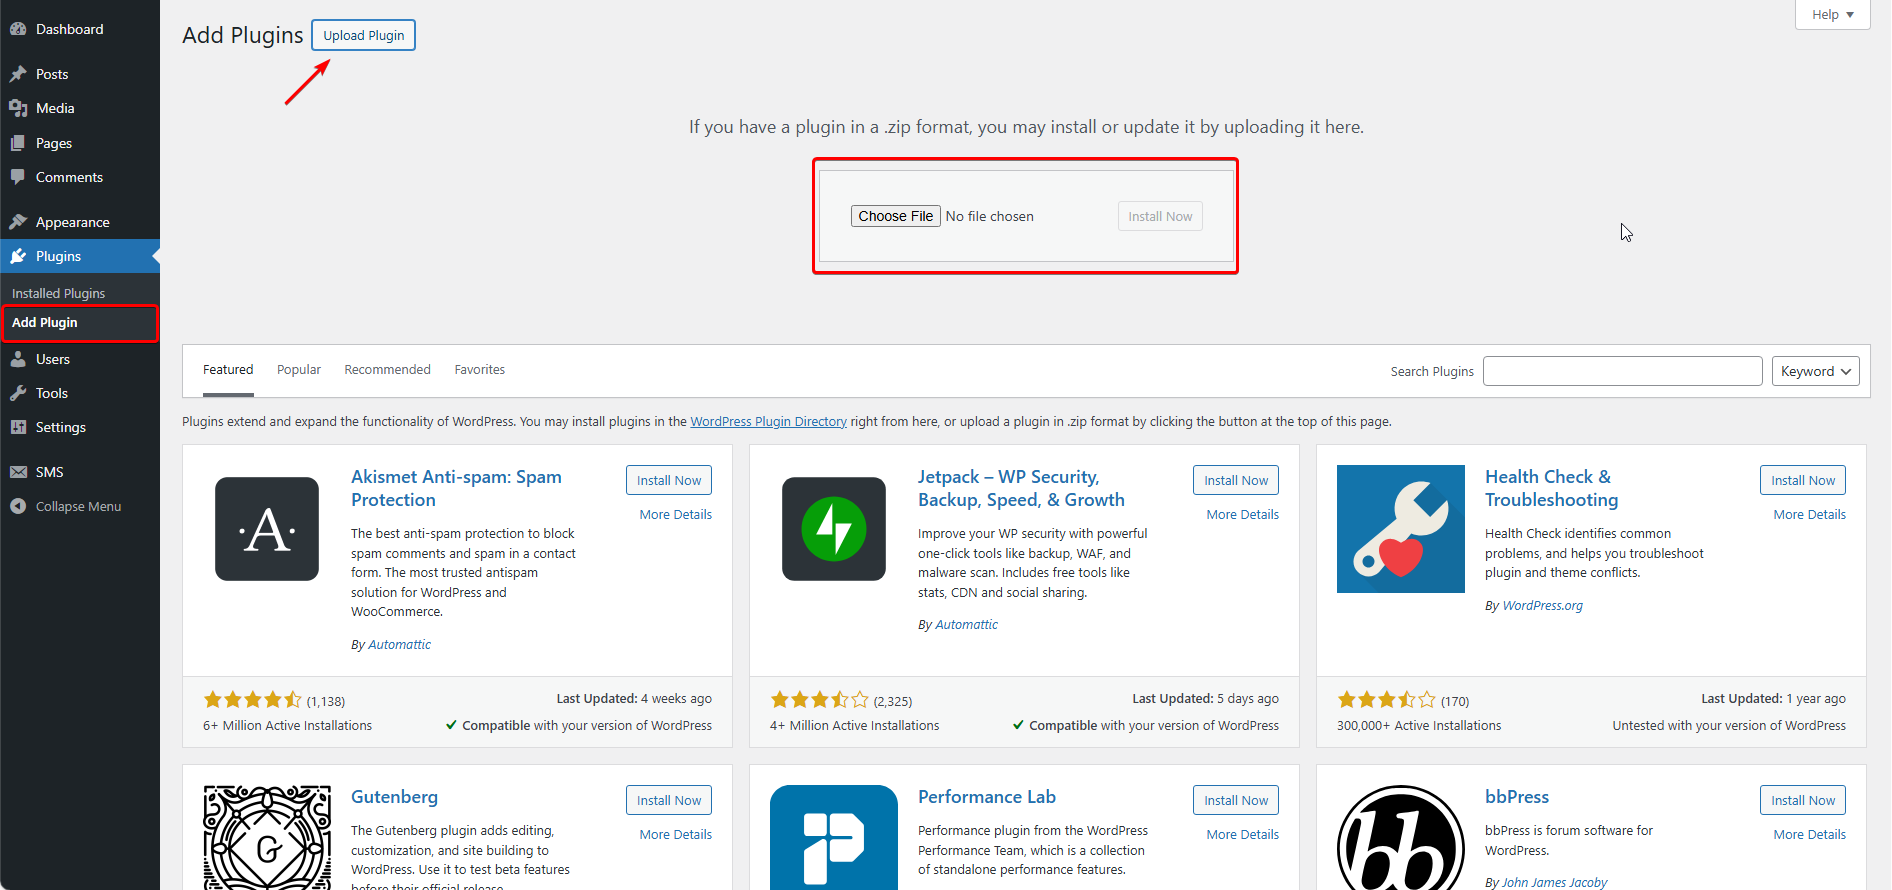1892x890 pixels.
Task: Click the Posts pushpin icon
Action: (18, 74)
